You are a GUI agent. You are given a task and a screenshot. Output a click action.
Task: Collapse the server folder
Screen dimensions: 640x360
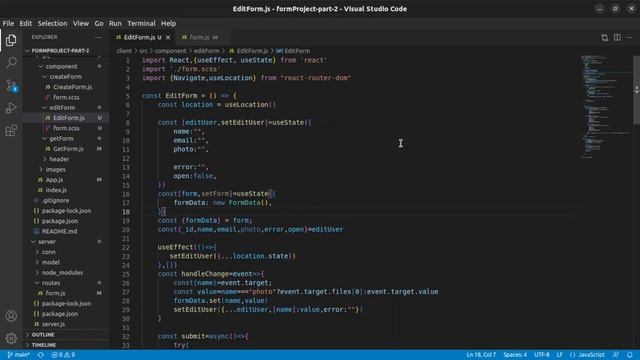coord(47,242)
